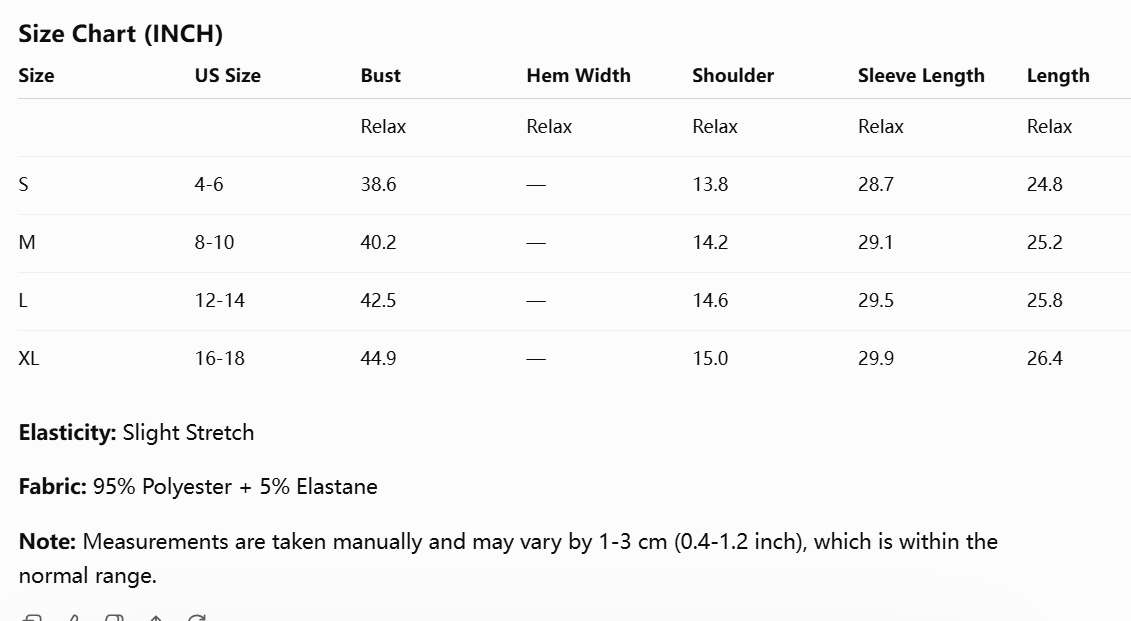Click the share upload arrow icon
Image resolution: width=1131 pixels, height=621 pixels.
(x=156, y=618)
